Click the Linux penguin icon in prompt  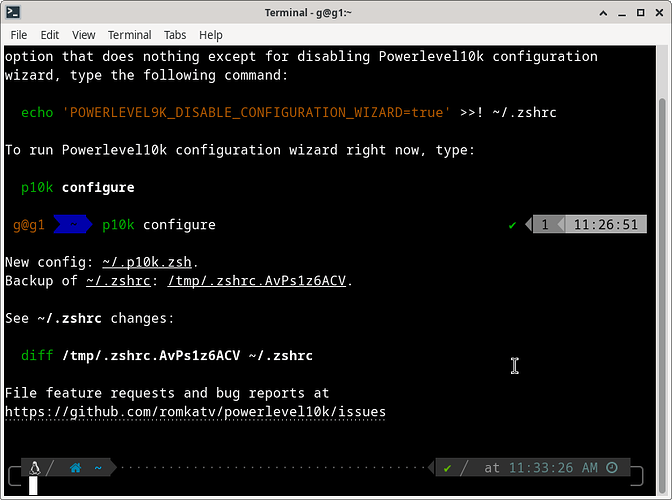(x=35, y=468)
